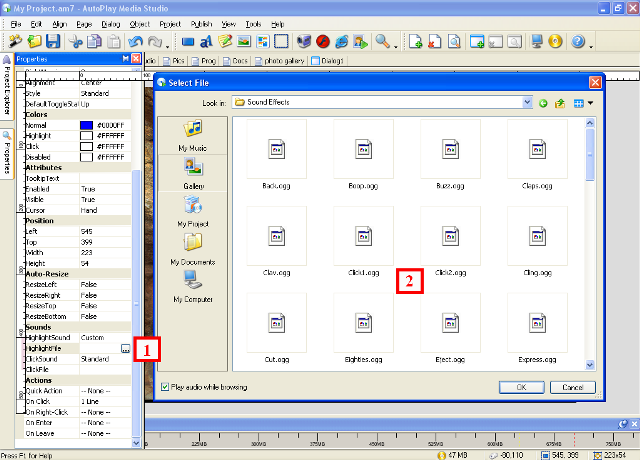Click the up one level folder icon
Viewport: 640px width, 460px height.
[560, 102]
